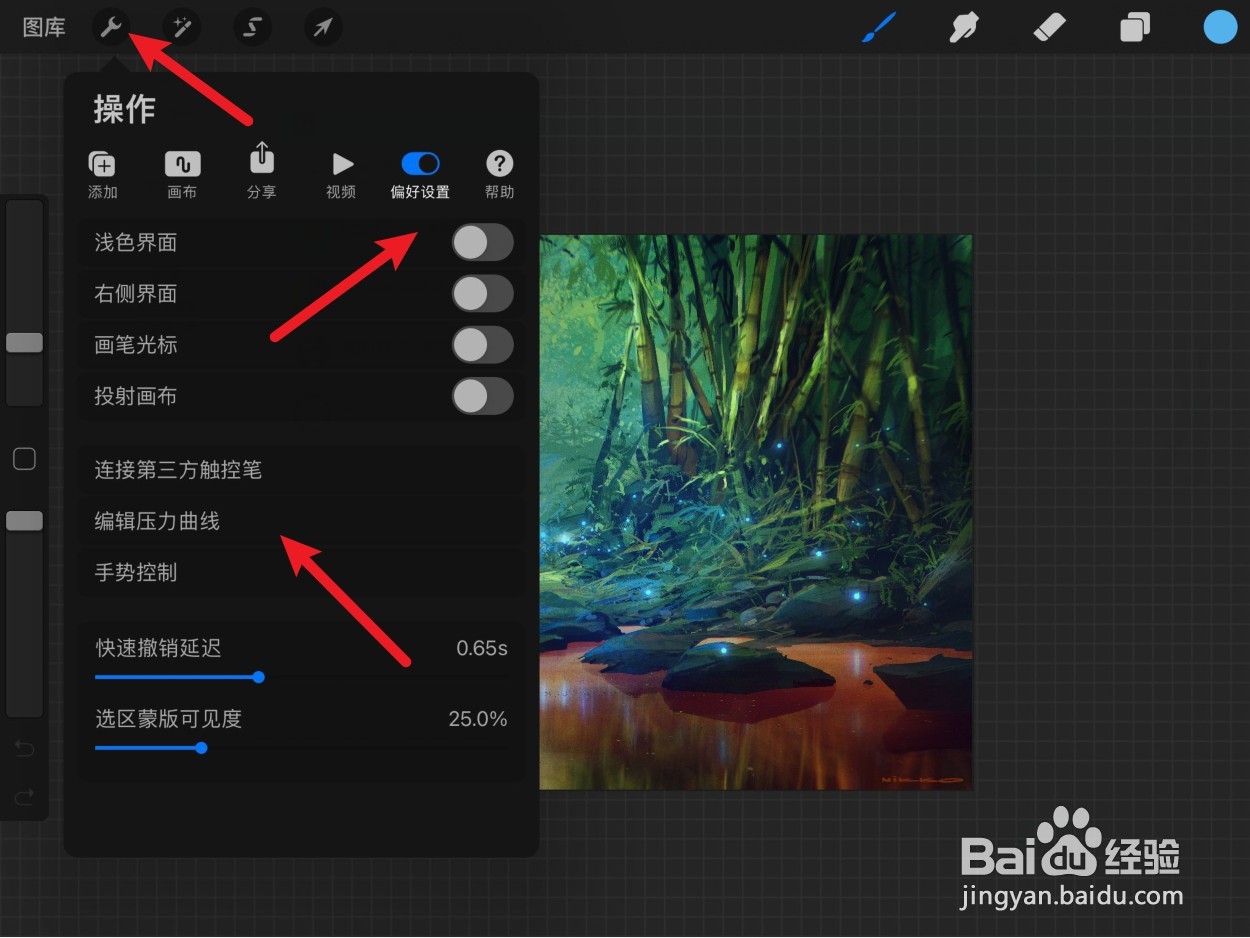This screenshot has width=1250, height=938.
Task: Click the 选区蒙版可见度 slider handle
Action: 202,747
